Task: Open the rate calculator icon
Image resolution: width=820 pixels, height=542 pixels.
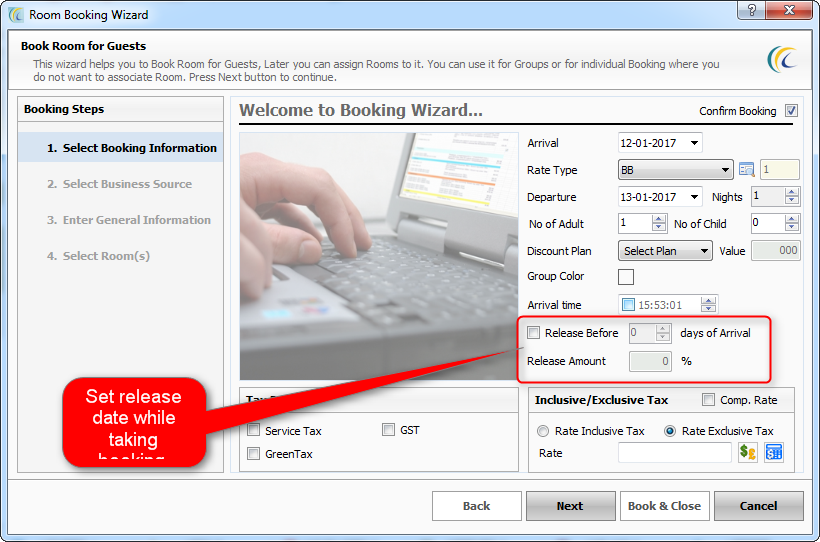Action: pyautogui.click(x=773, y=453)
